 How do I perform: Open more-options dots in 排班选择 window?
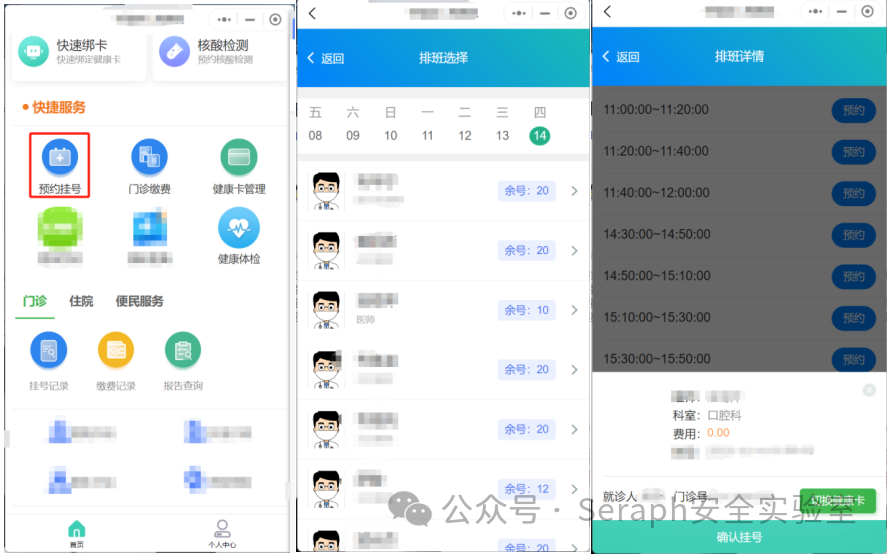point(519,13)
